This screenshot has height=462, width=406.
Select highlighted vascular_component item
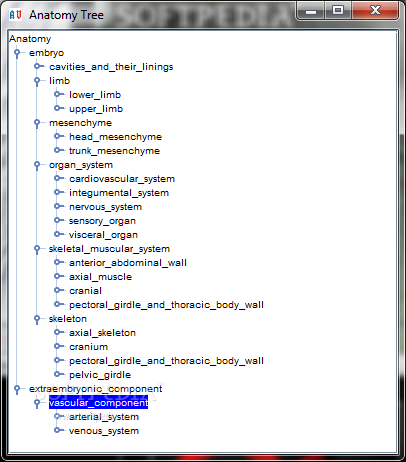98,403
